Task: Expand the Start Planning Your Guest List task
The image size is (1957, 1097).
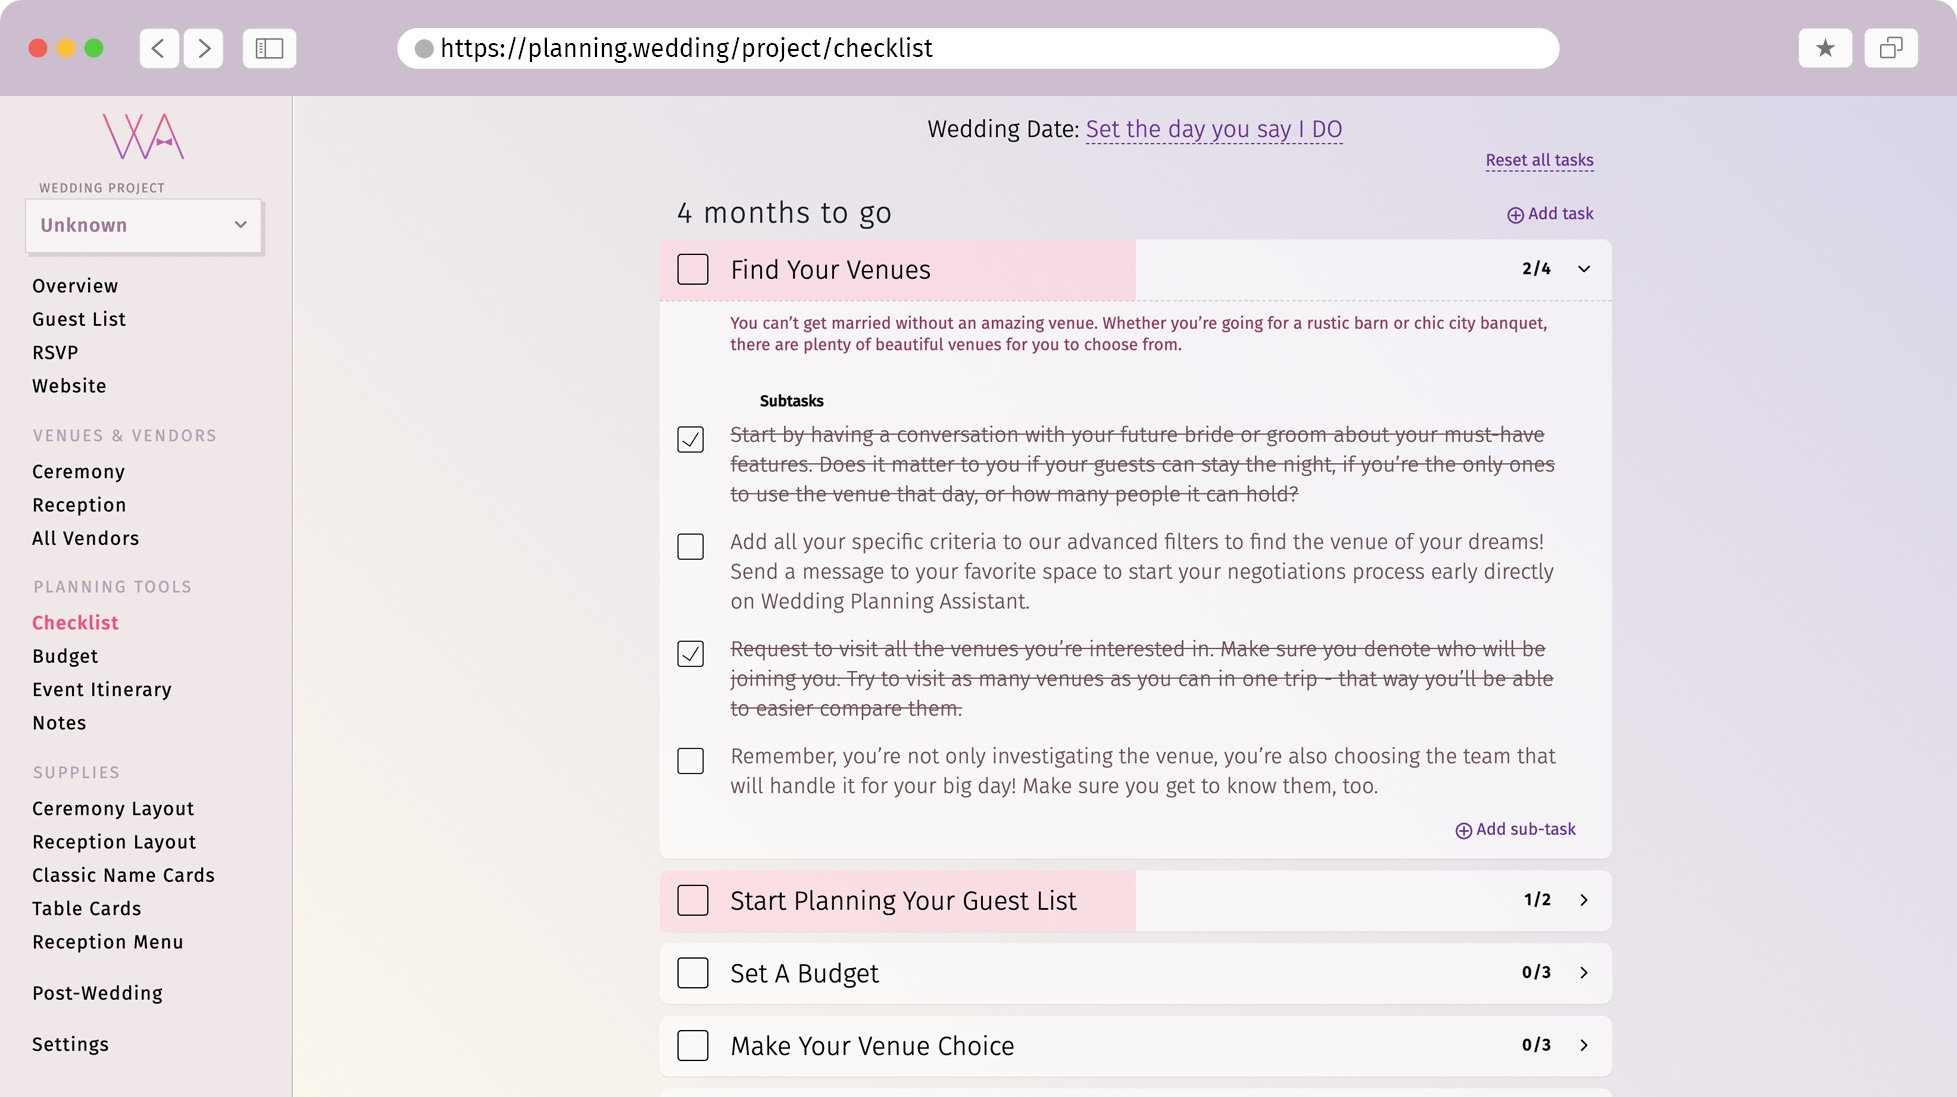Action: [1583, 901]
